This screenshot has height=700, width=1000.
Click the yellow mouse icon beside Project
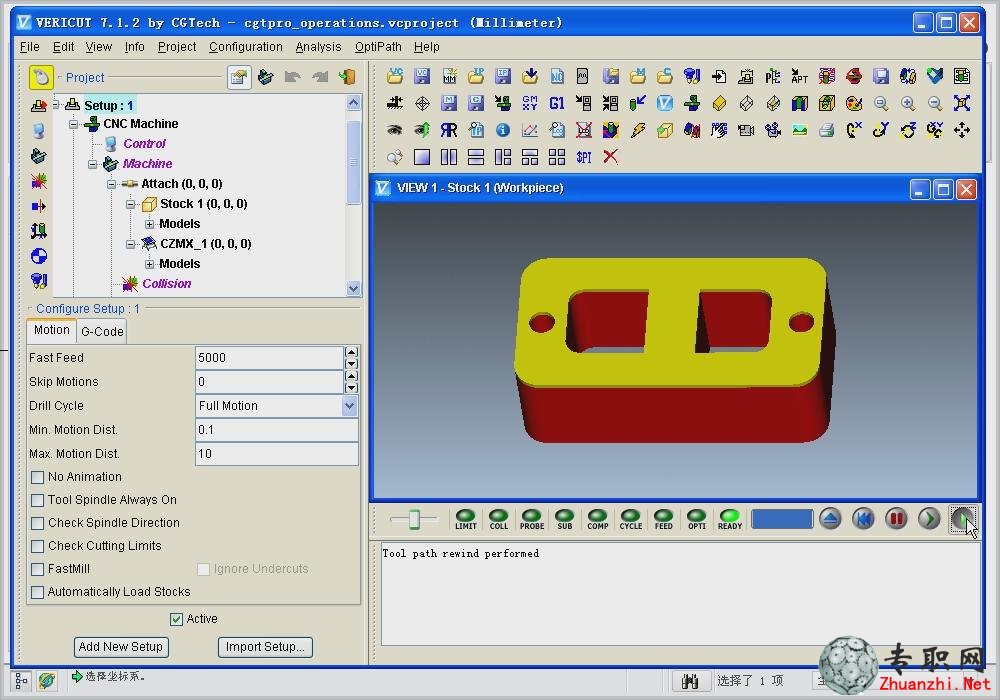[41, 78]
